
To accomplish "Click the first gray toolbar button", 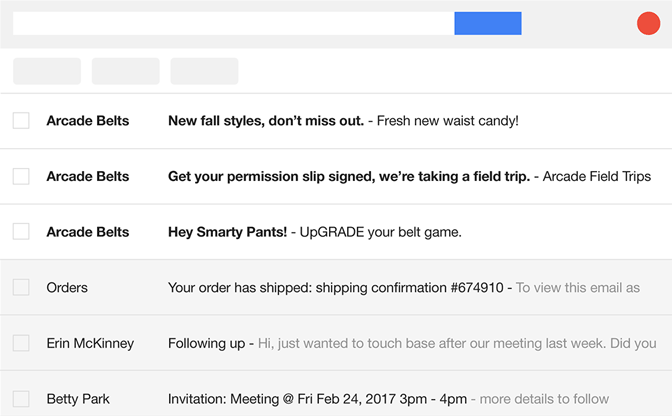I will coord(47,71).
